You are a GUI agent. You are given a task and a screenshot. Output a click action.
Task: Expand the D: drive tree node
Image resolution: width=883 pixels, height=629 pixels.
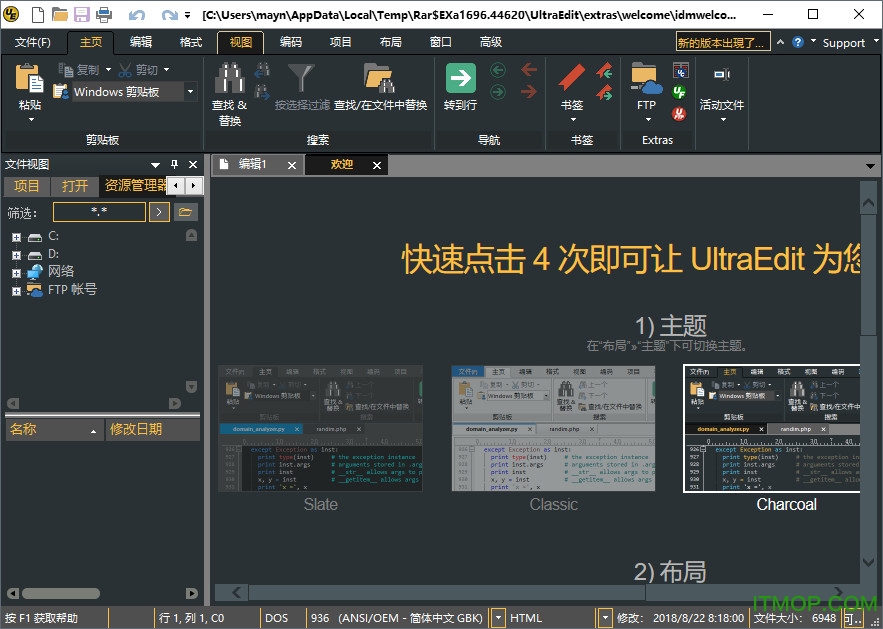(x=16, y=255)
